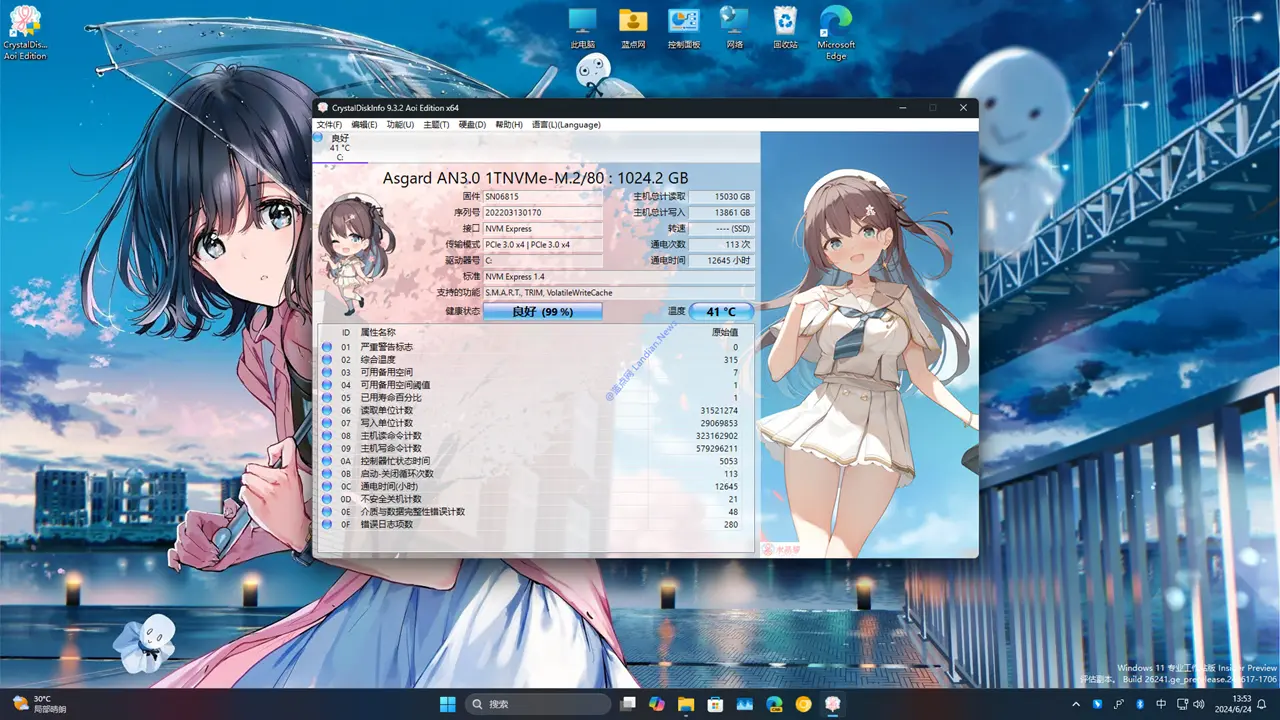The image size is (1280, 720).
Task: Click the status circle beside 不安全关机计数
Action: tap(326, 499)
